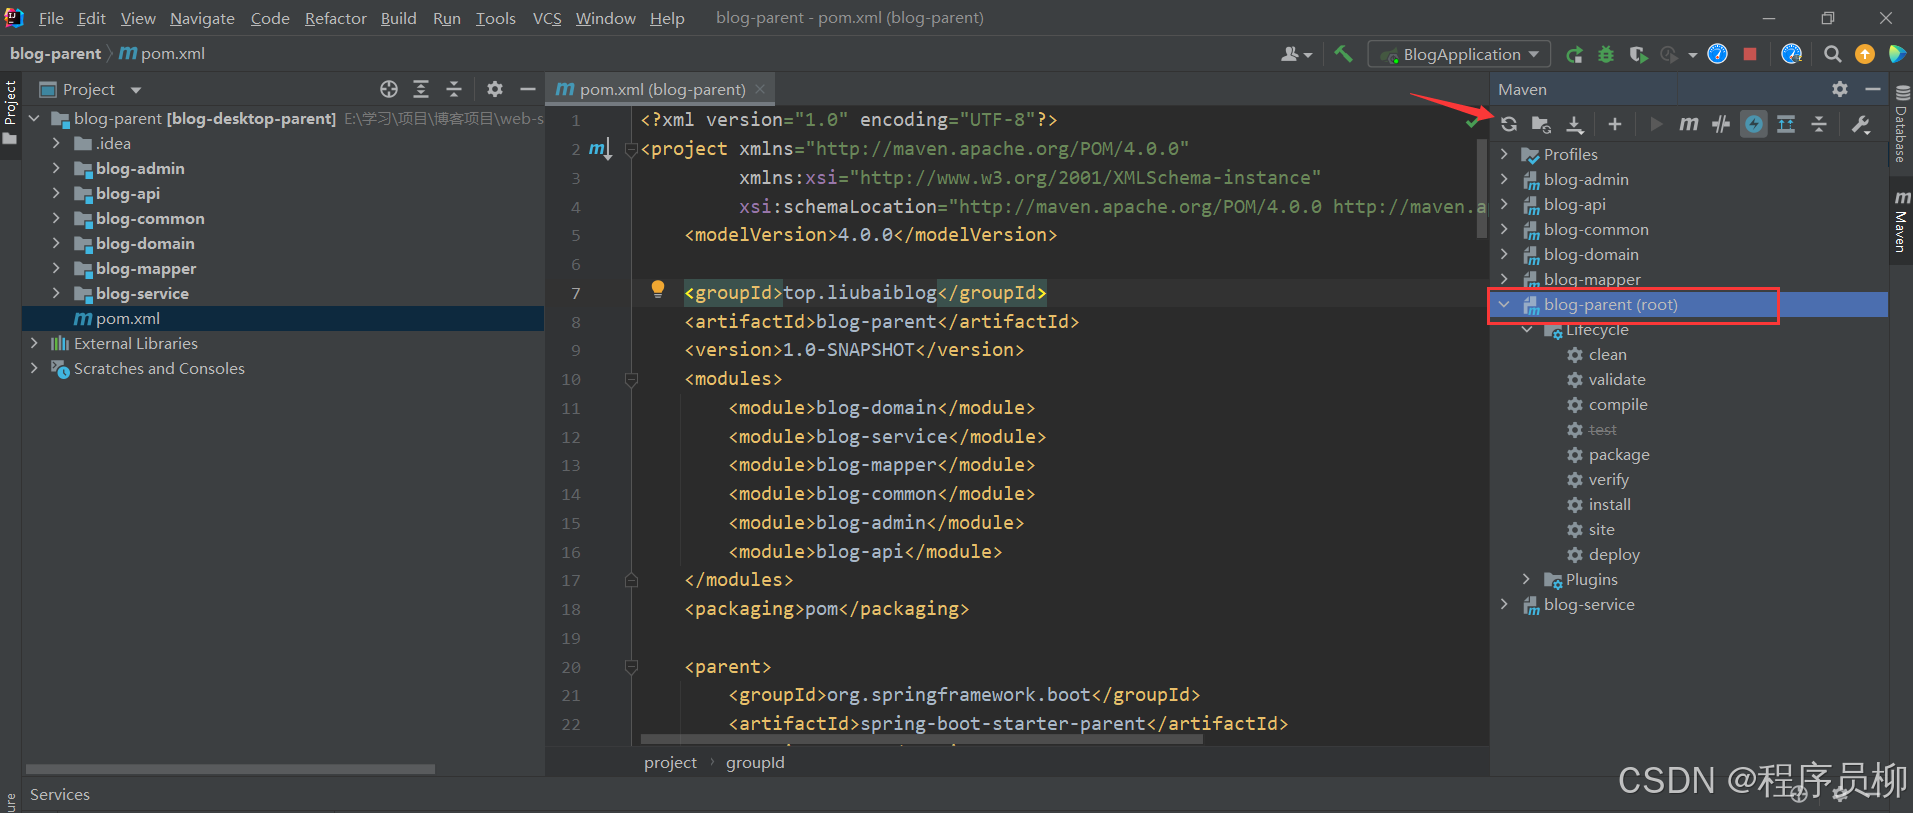The width and height of the screenshot is (1913, 813).
Task: Open the Refactor menu
Action: (336, 18)
